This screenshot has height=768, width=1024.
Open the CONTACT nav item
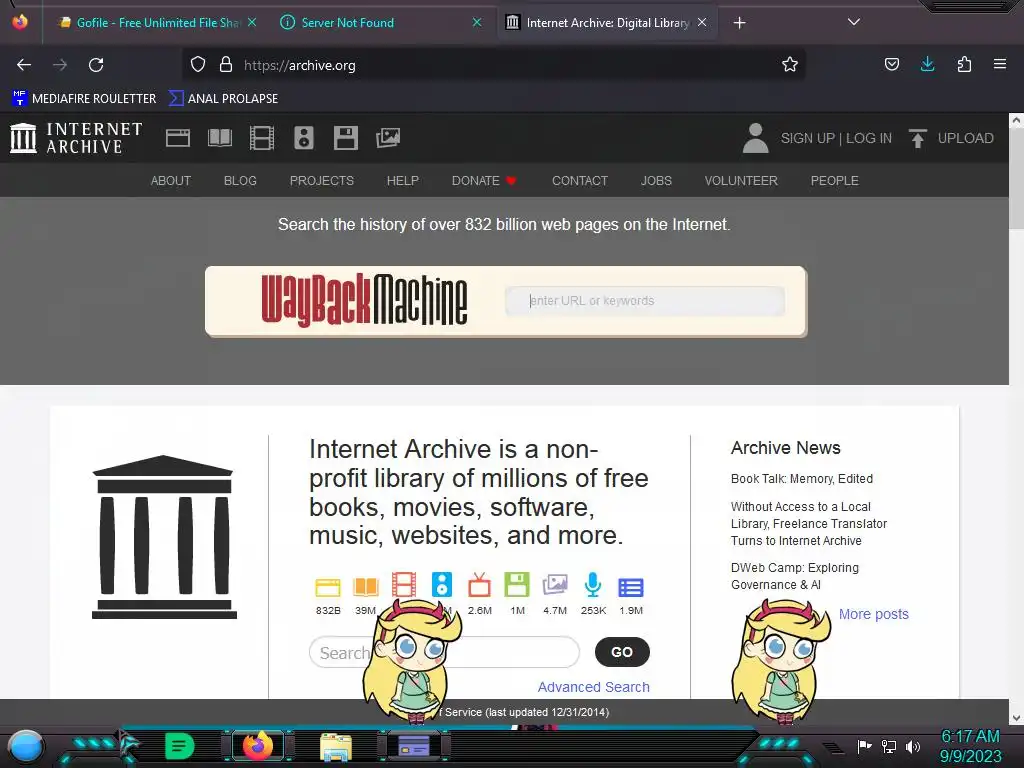click(580, 180)
